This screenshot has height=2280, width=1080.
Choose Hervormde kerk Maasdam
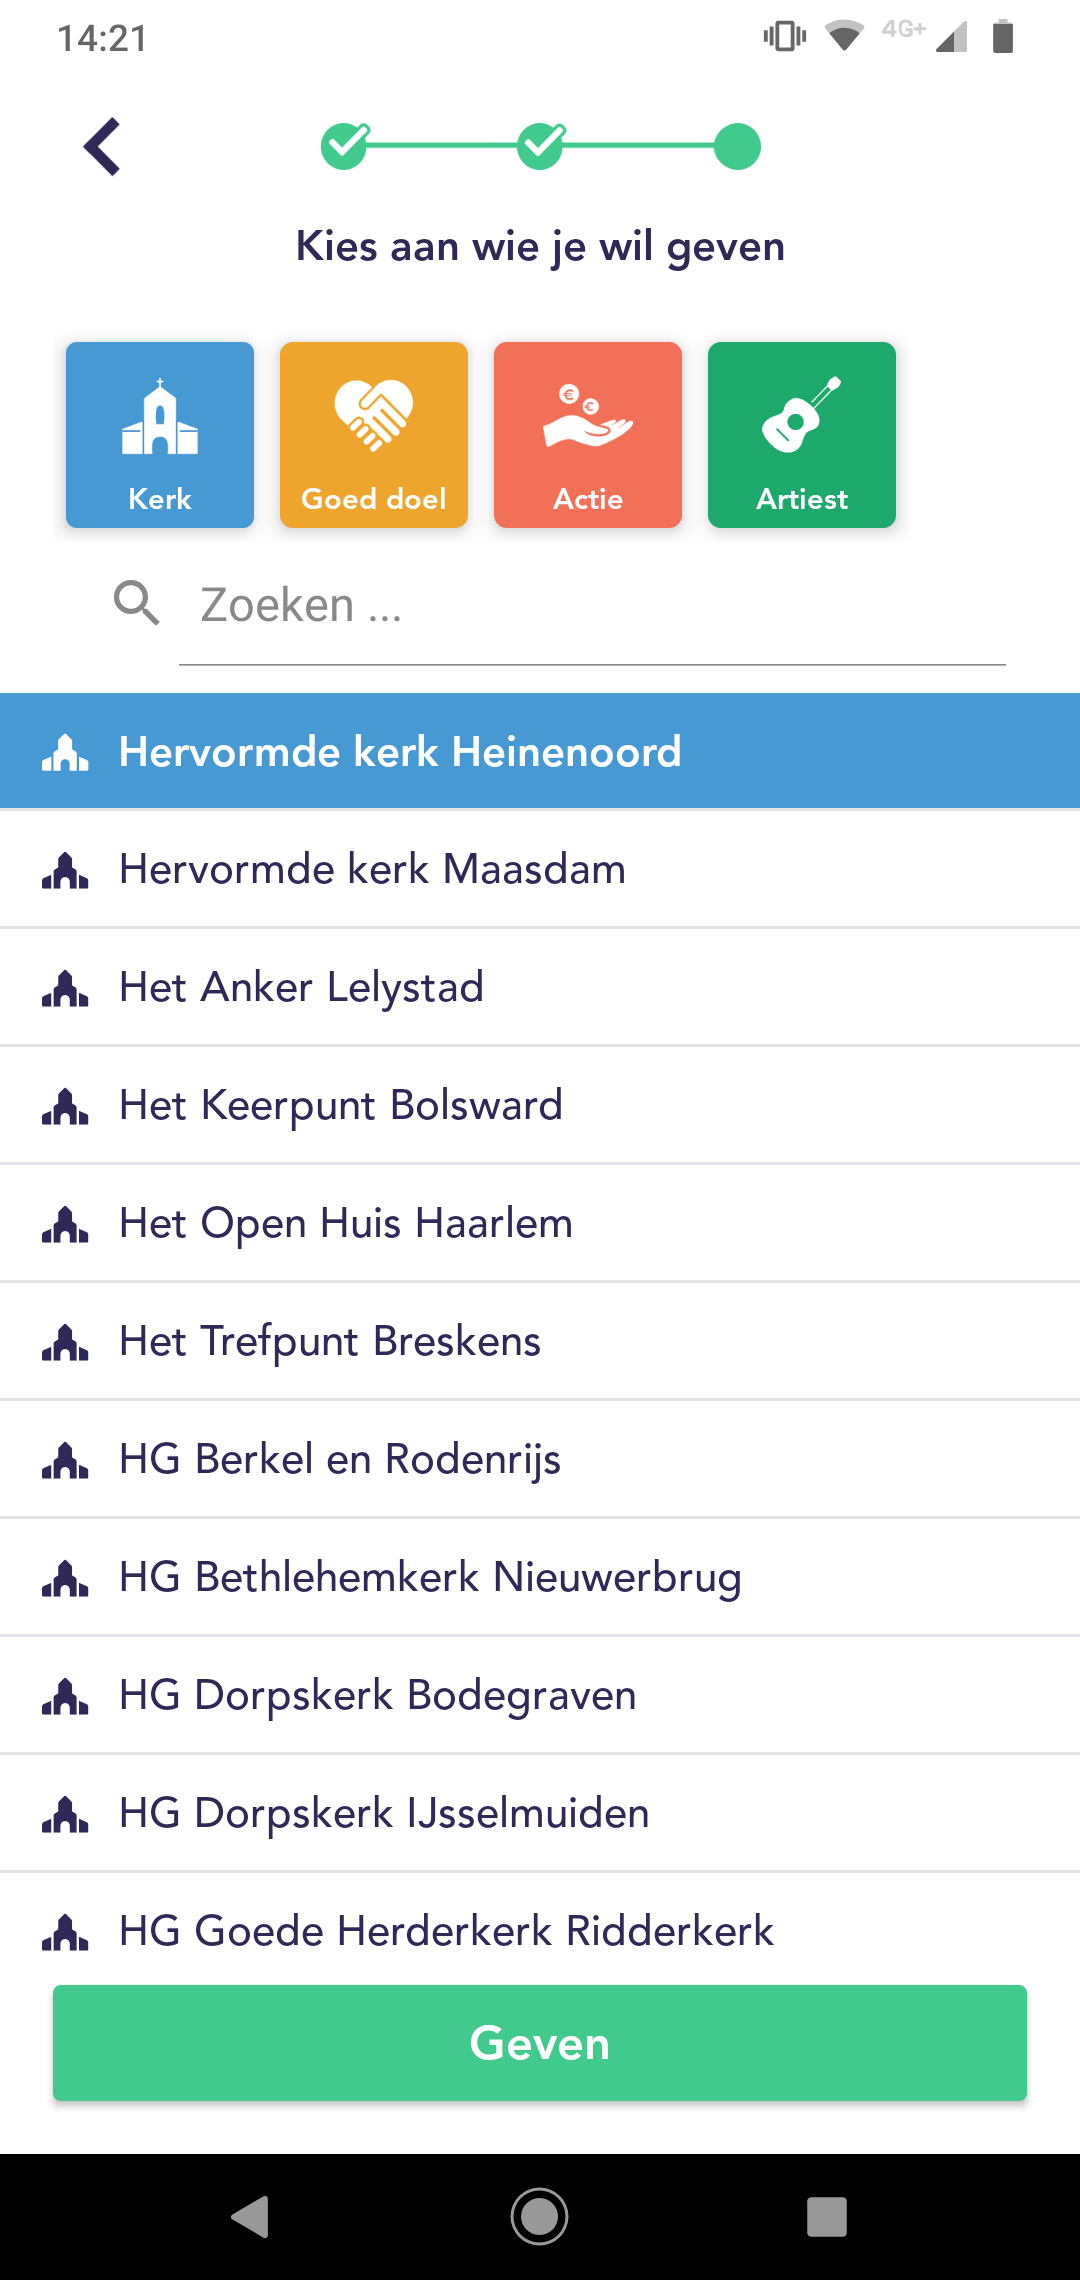tap(540, 869)
